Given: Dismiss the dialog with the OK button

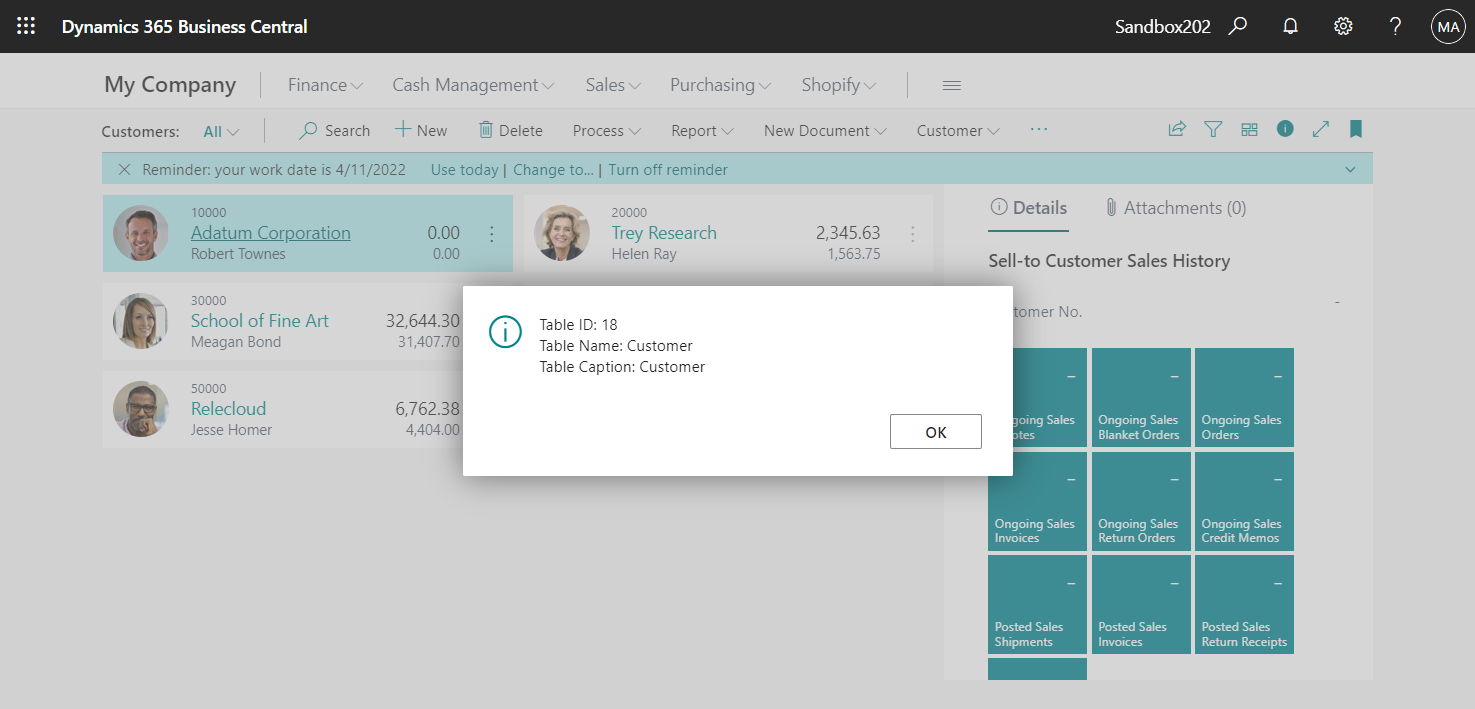Looking at the screenshot, I should click(935, 431).
